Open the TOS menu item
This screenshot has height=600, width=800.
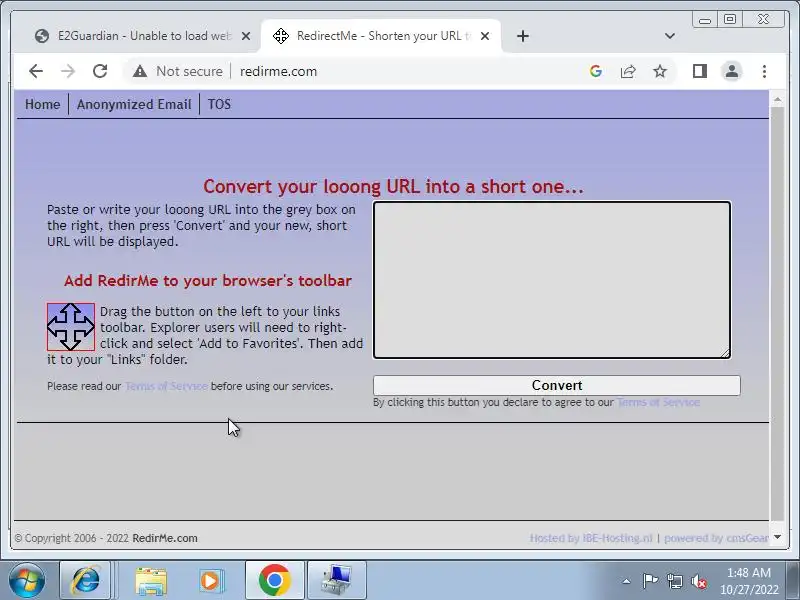219,104
